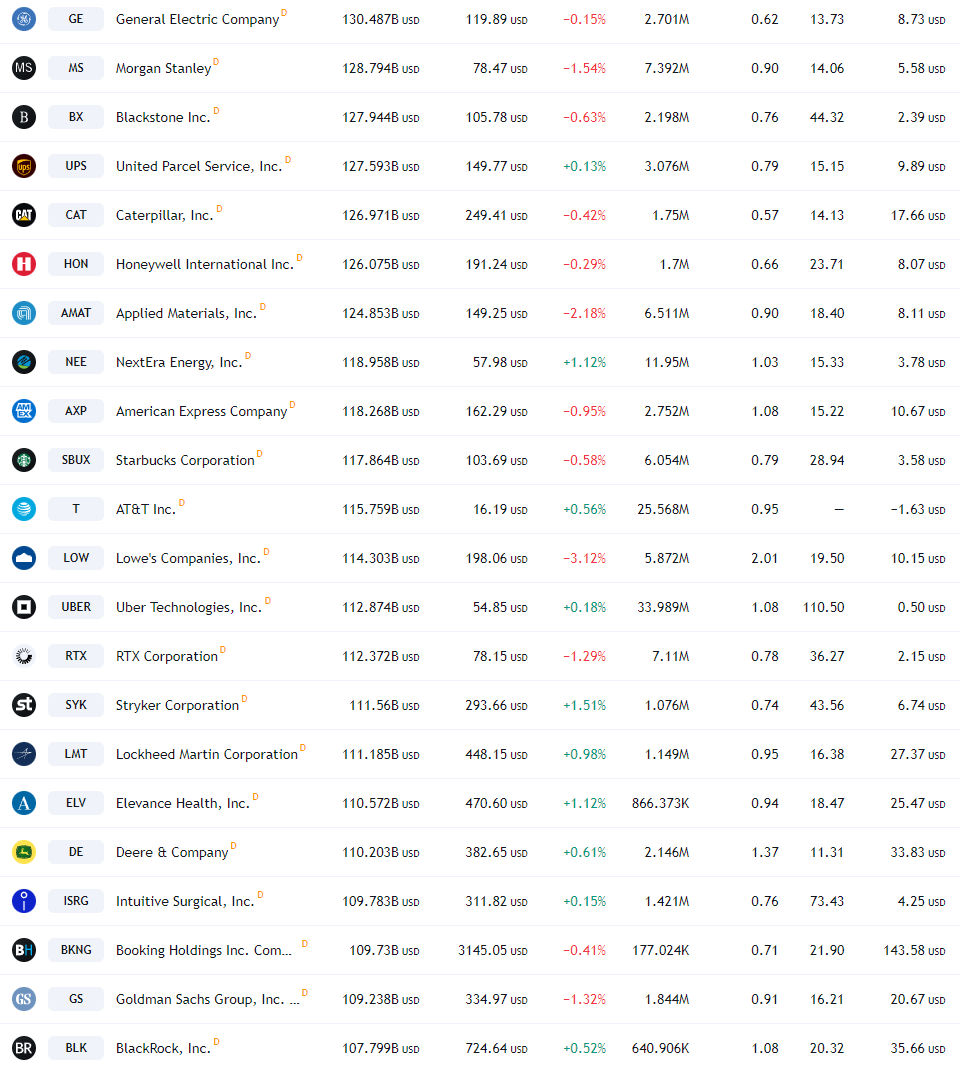Click AT&T EPS value −1.63 USD

(918, 510)
